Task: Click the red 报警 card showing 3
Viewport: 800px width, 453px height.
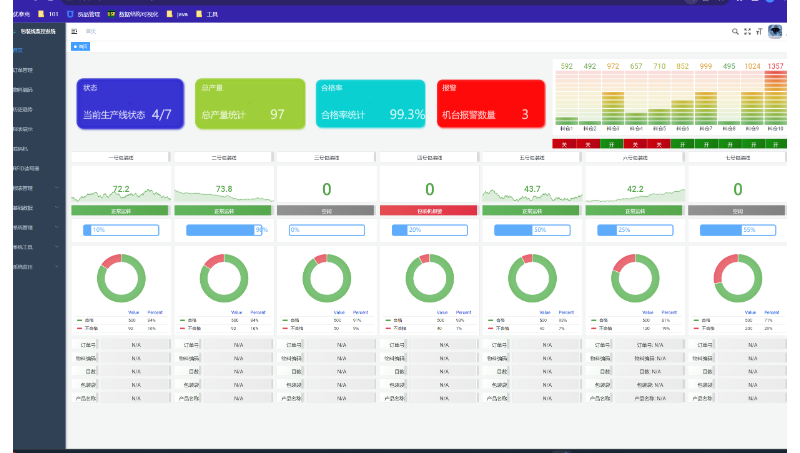Action: tap(491, 104)
